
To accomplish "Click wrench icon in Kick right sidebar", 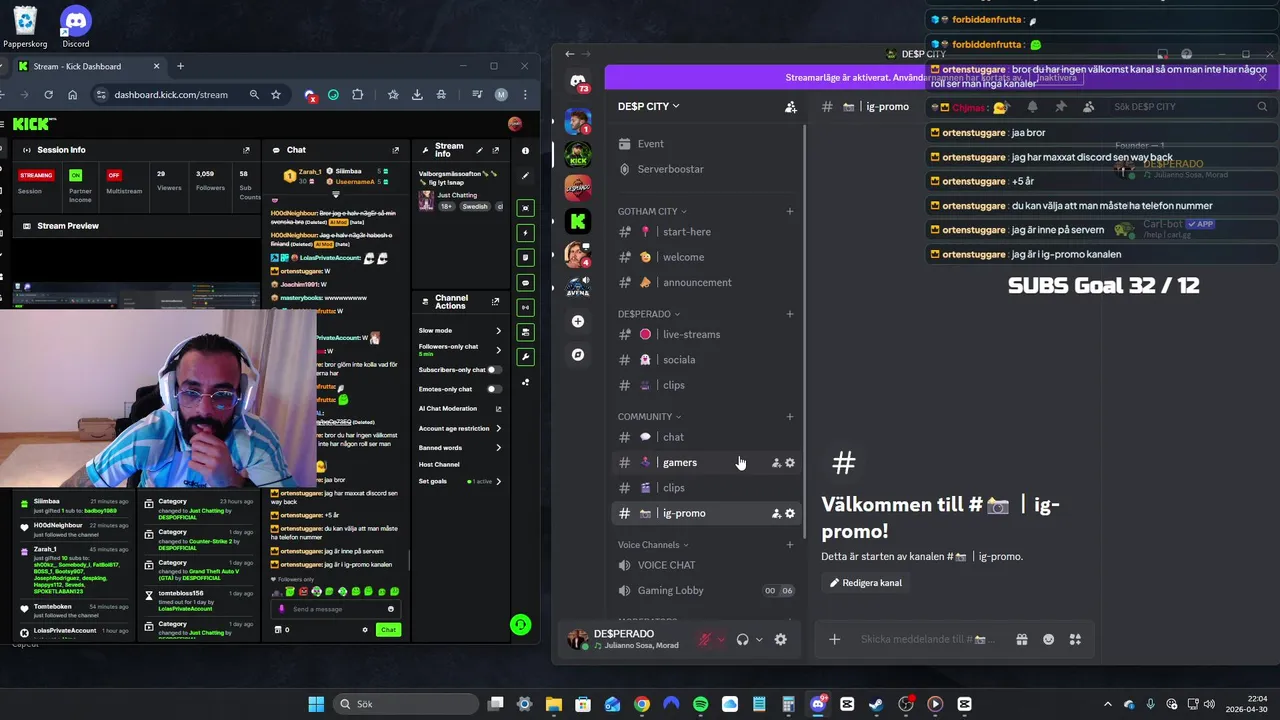I will point(525,357).
